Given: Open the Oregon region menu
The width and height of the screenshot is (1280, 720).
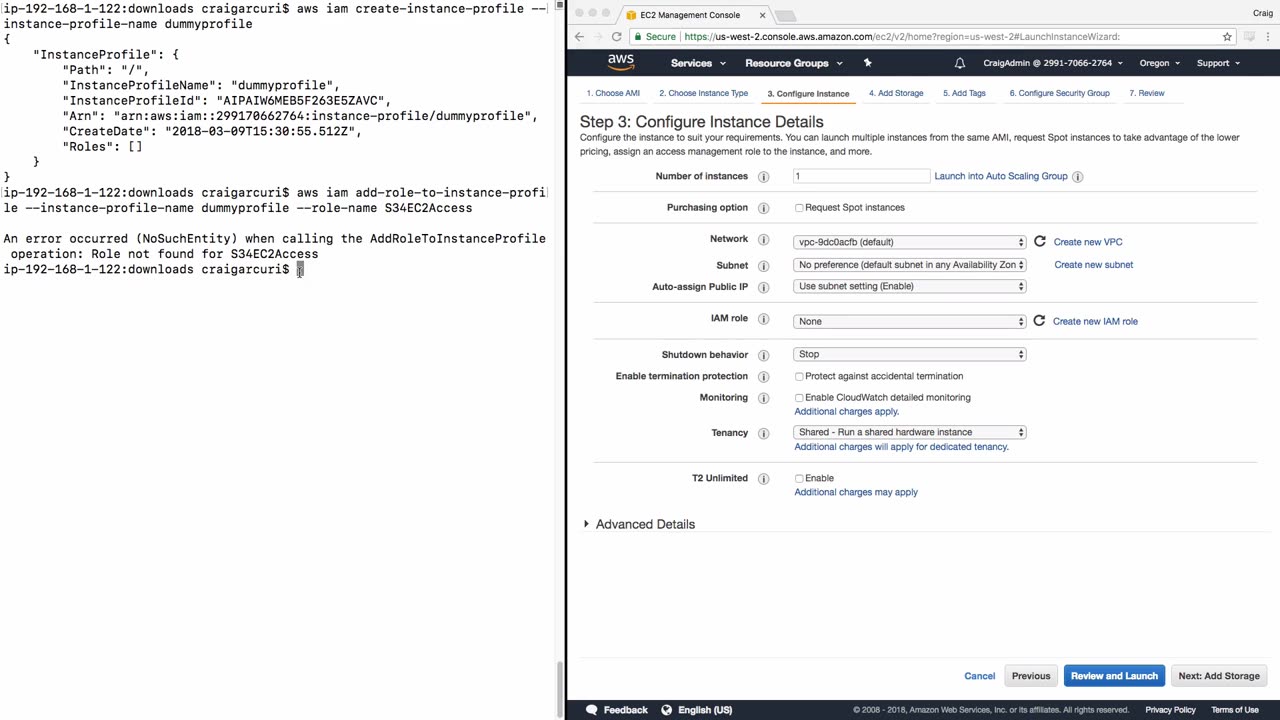Looking at the screenshot, I should click(1160, 63).
